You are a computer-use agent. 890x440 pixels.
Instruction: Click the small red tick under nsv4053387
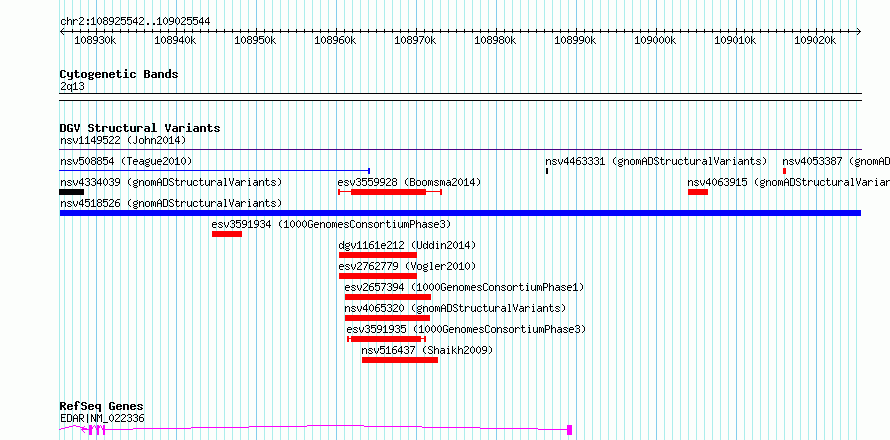click(784, 171)
